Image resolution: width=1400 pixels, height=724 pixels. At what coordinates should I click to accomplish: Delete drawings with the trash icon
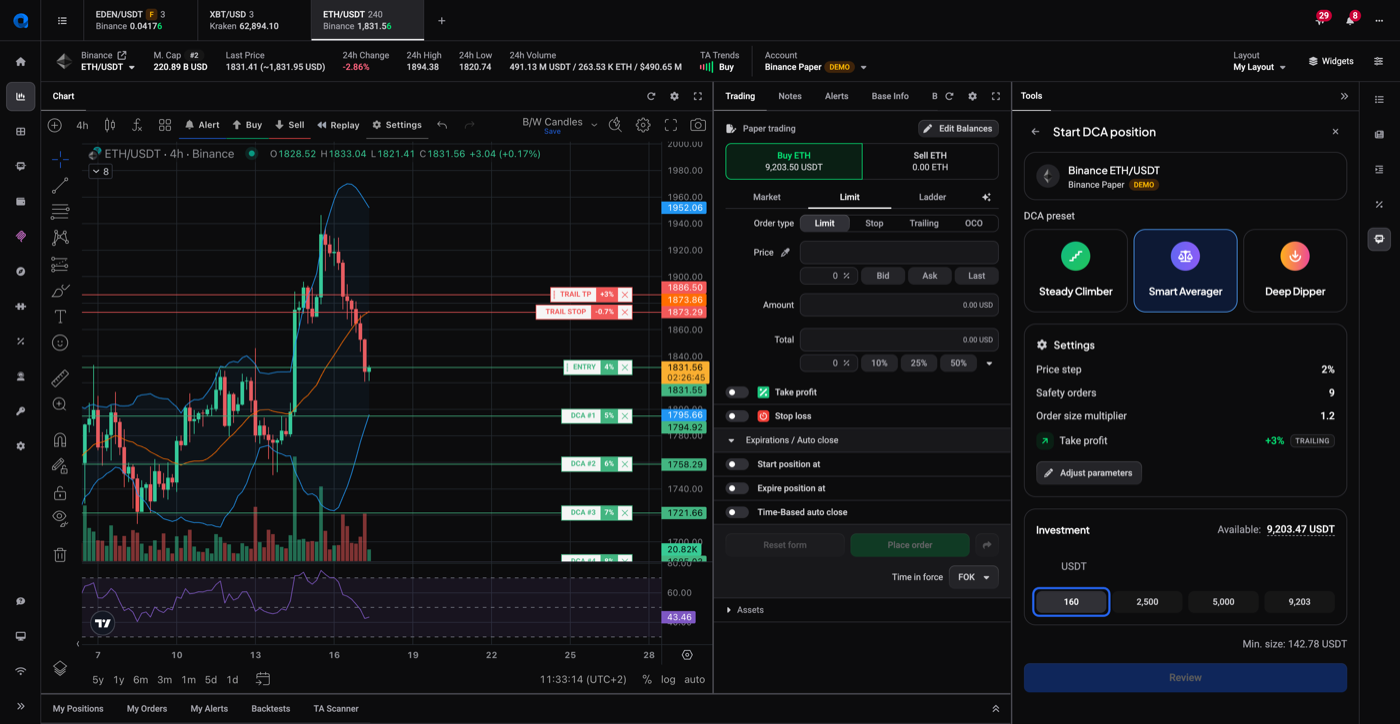pos(60,554)
